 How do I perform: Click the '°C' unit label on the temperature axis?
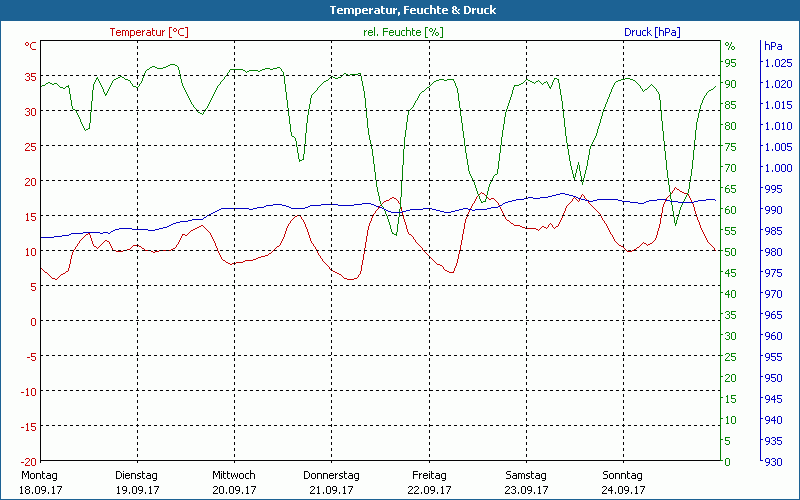click(30, 46)
